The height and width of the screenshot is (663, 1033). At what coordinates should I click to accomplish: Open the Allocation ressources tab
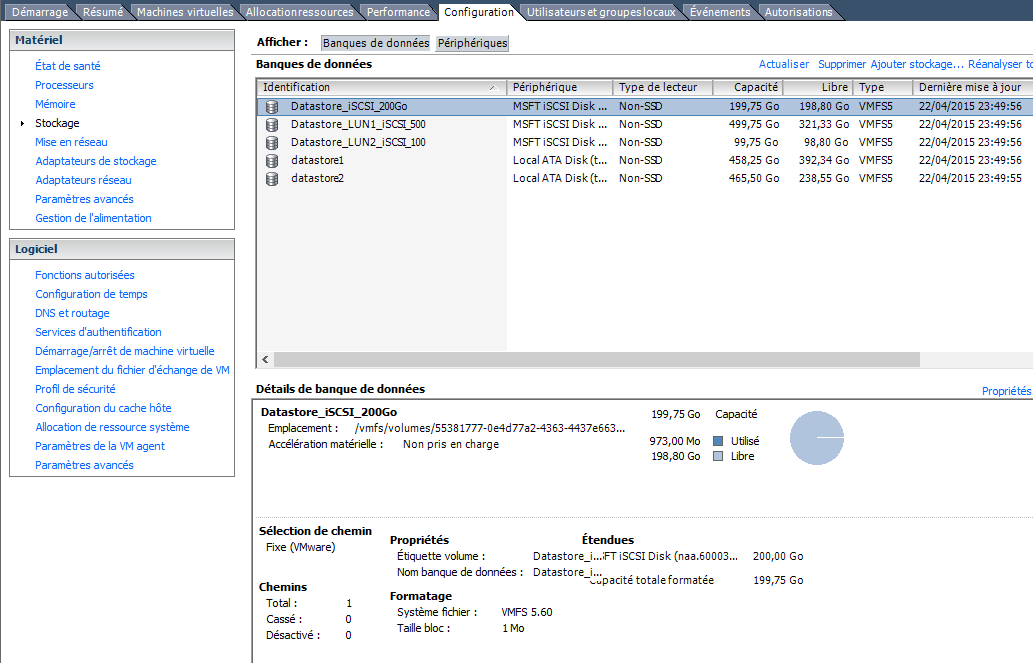tap(299, 12)
